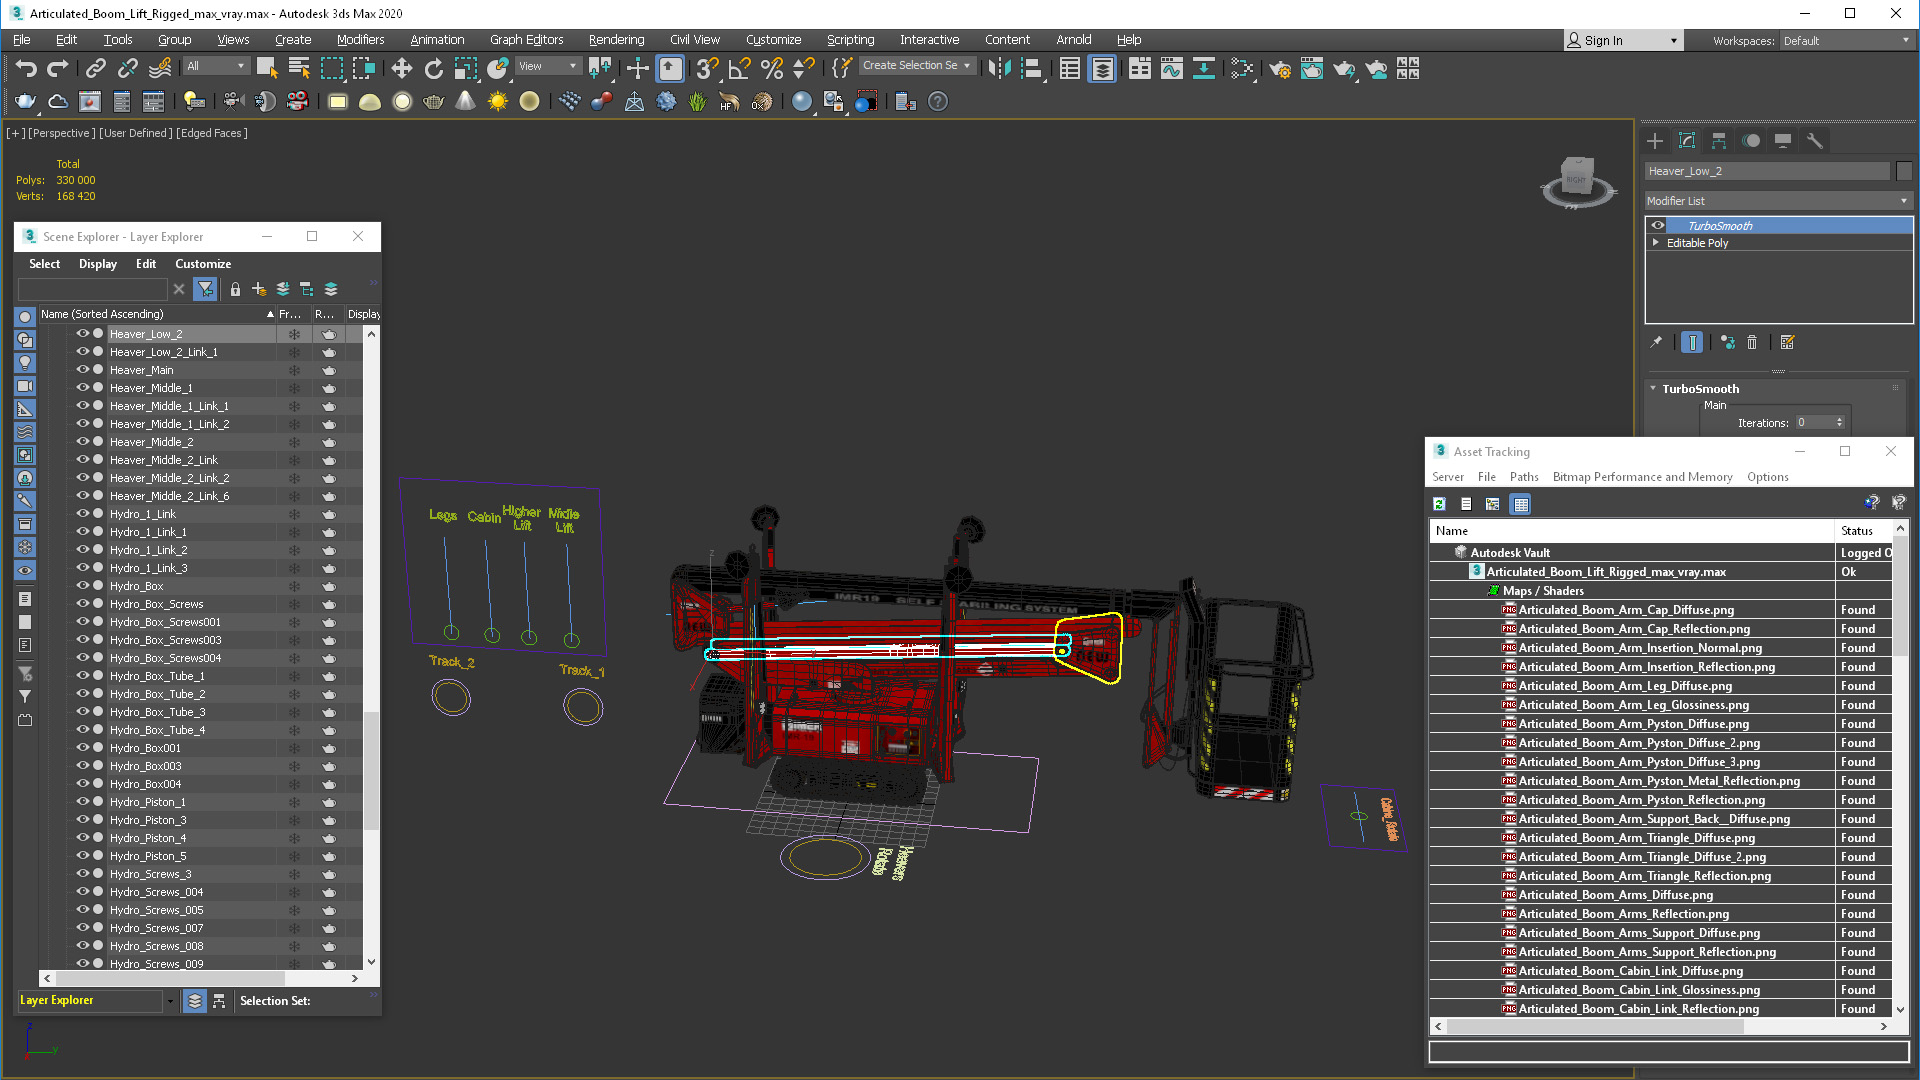This screenshot has width=1920, height=1080.
Task: Click Configure Modifier Sets icon
Action: click(1788, 342)
